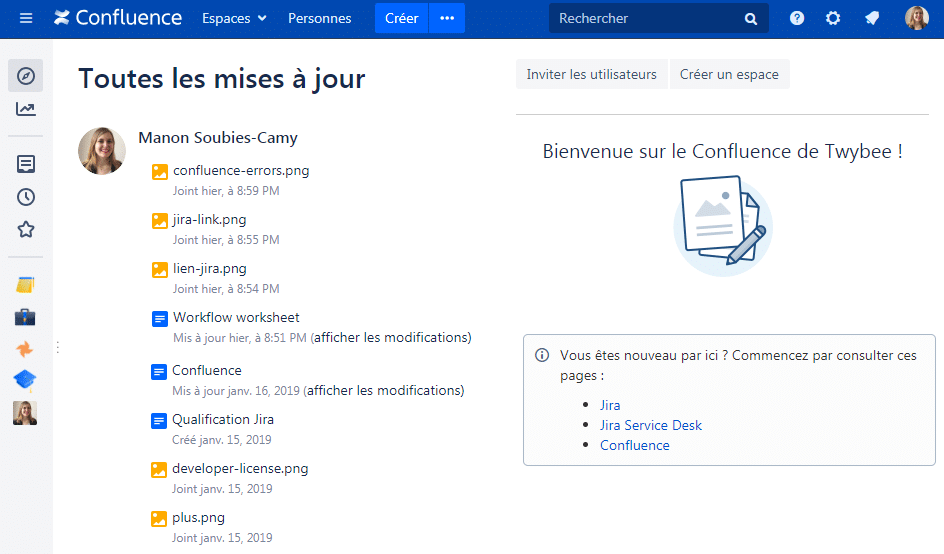Click the Créer button

pyautogui.click(x=402, y=19)
